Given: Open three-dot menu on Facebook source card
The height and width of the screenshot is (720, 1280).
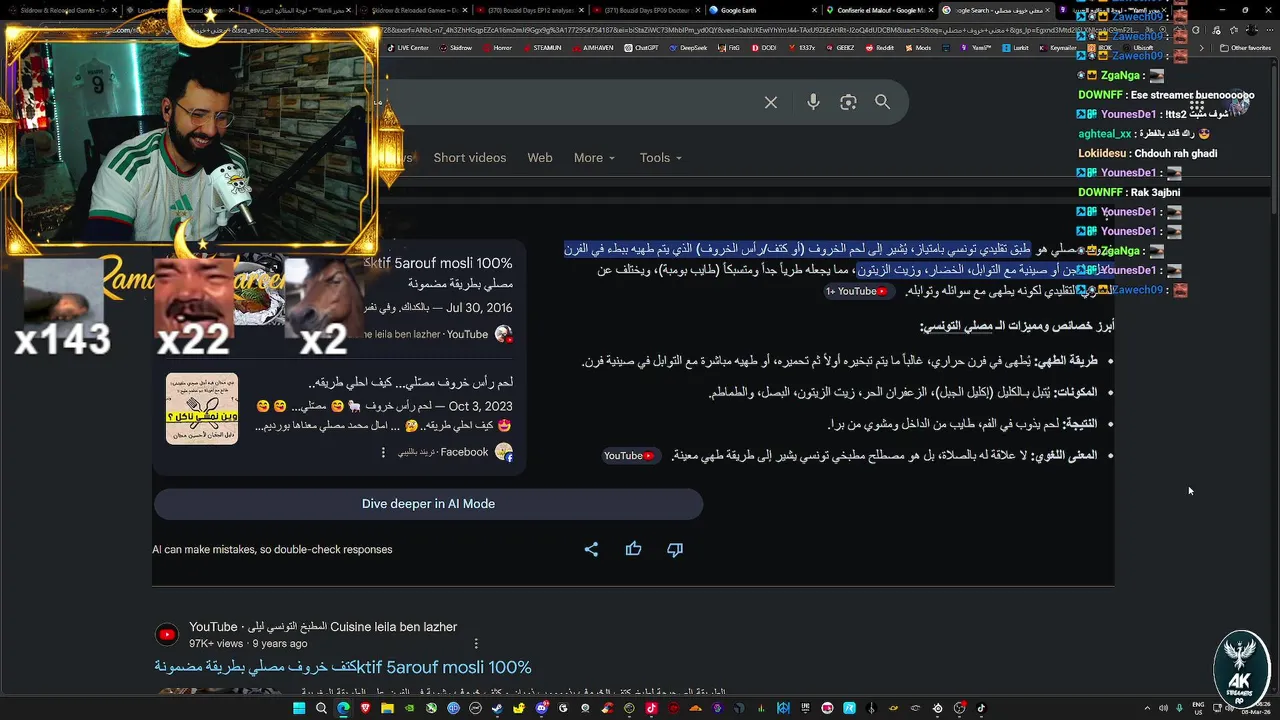Looking at the screenshot, I should tap(383, 452).
